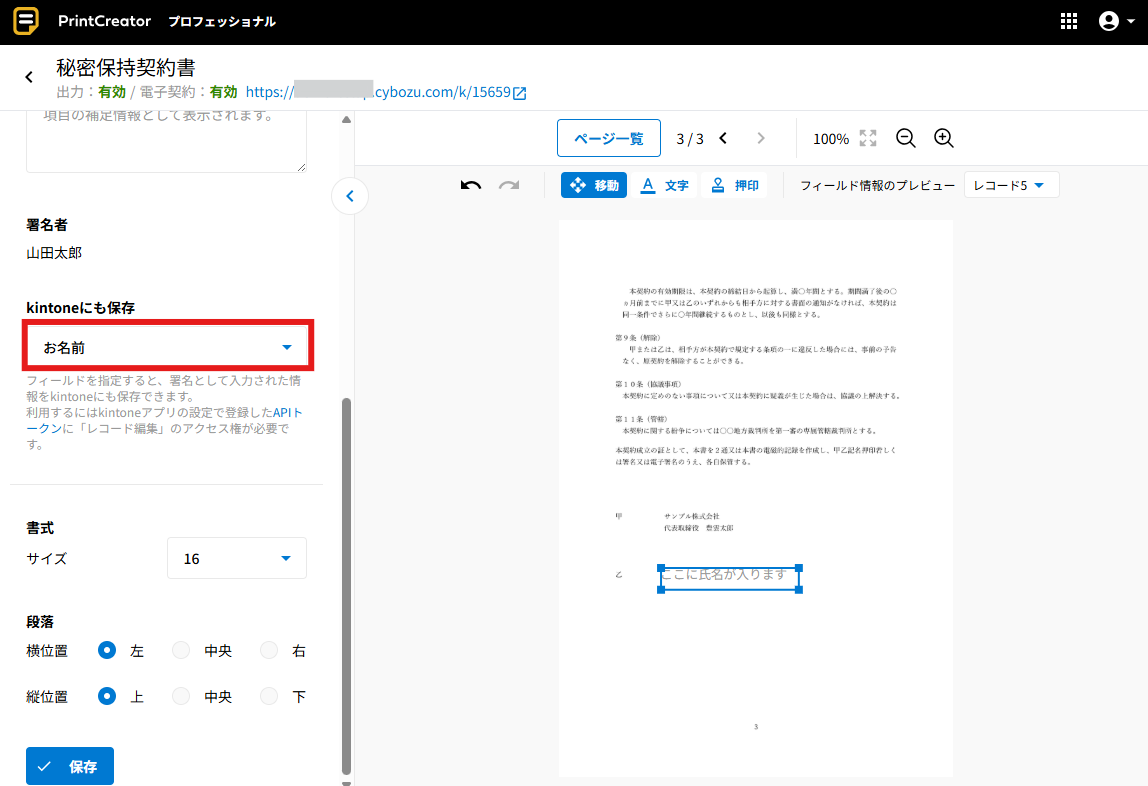This screenshot has width=1148, height=786.
Task: Select the 押印 stamp tool
Action: coord(735,185)
